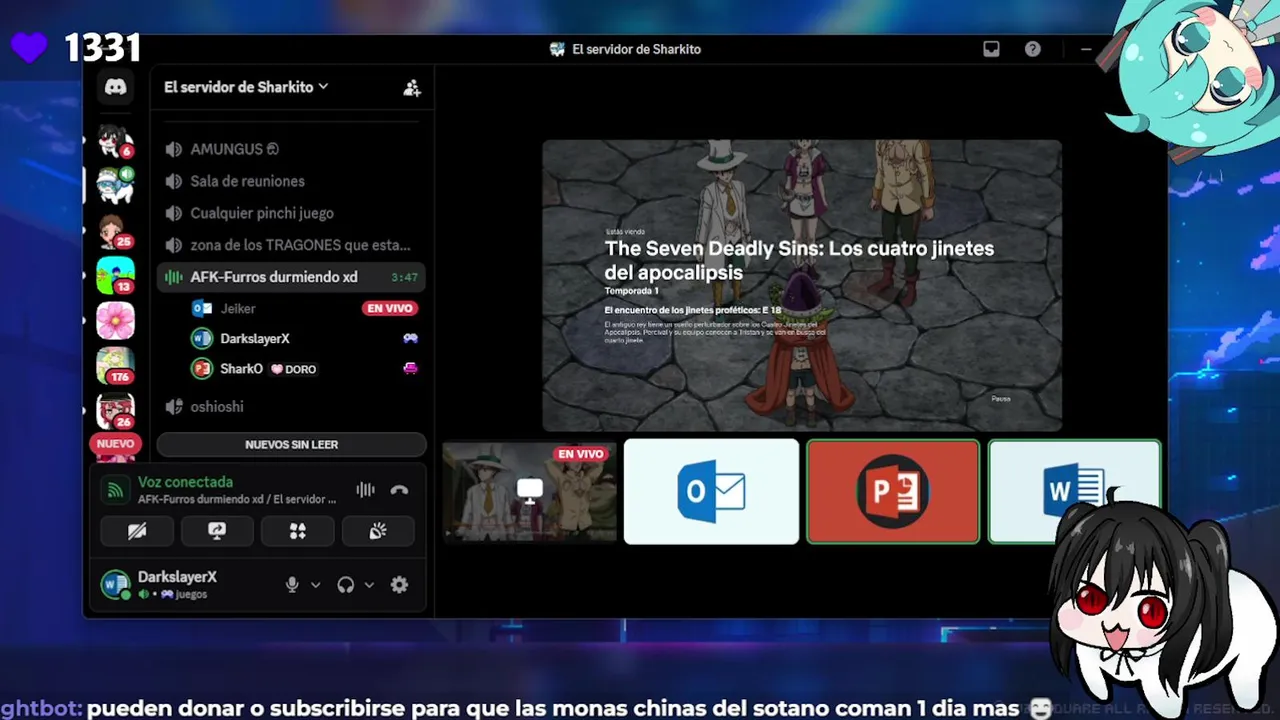Open the activities shapes icon button
This screenshot has width=1280, height=720.
(297, 531)
